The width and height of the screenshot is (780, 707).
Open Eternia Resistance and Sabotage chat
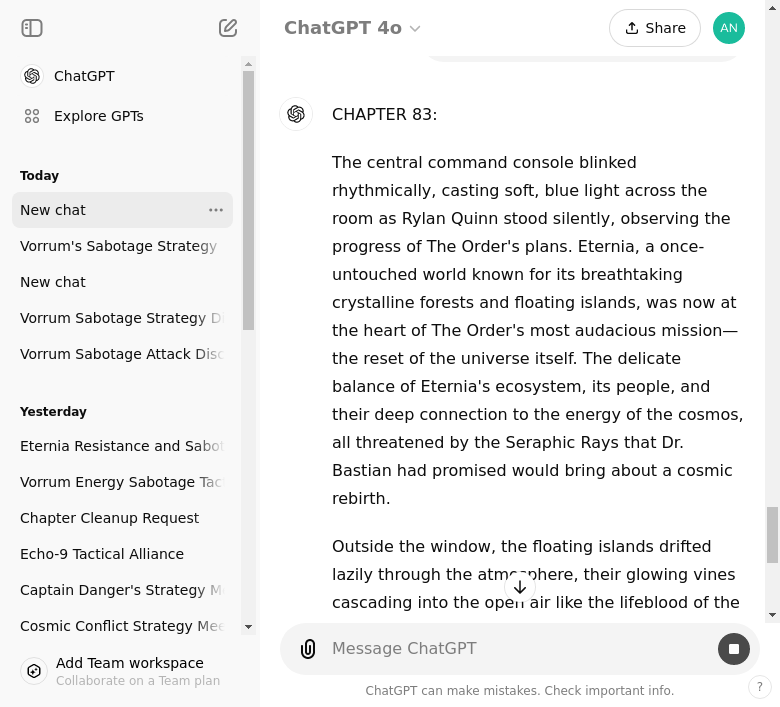120,446
